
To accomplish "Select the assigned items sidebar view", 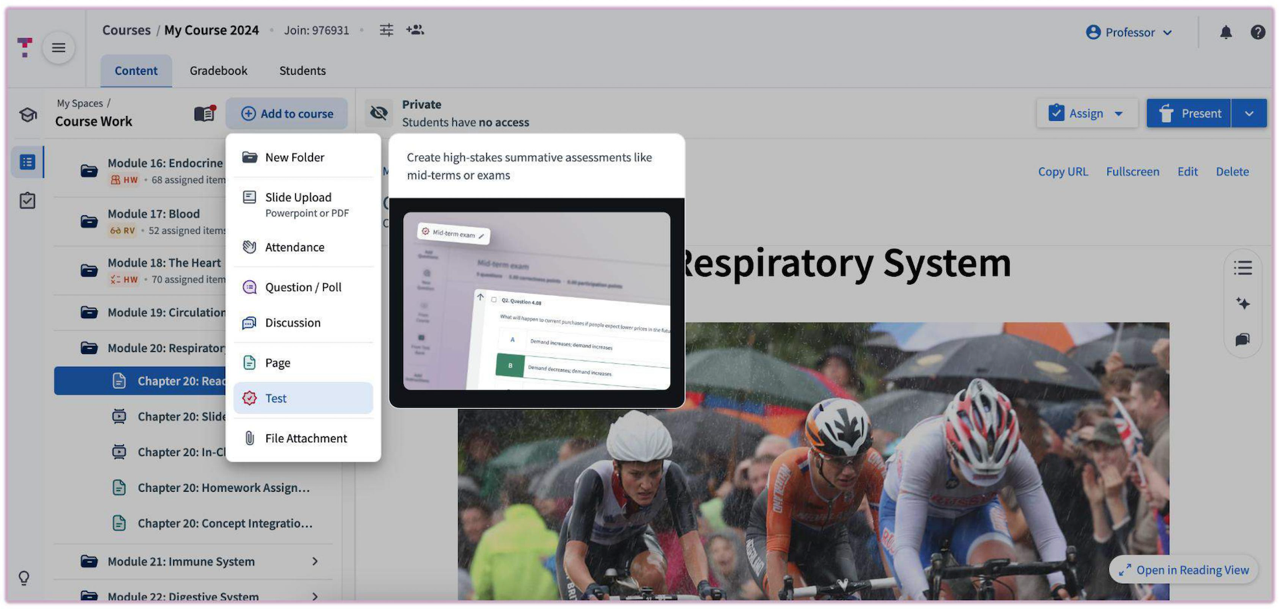I will tap(27, 201).
